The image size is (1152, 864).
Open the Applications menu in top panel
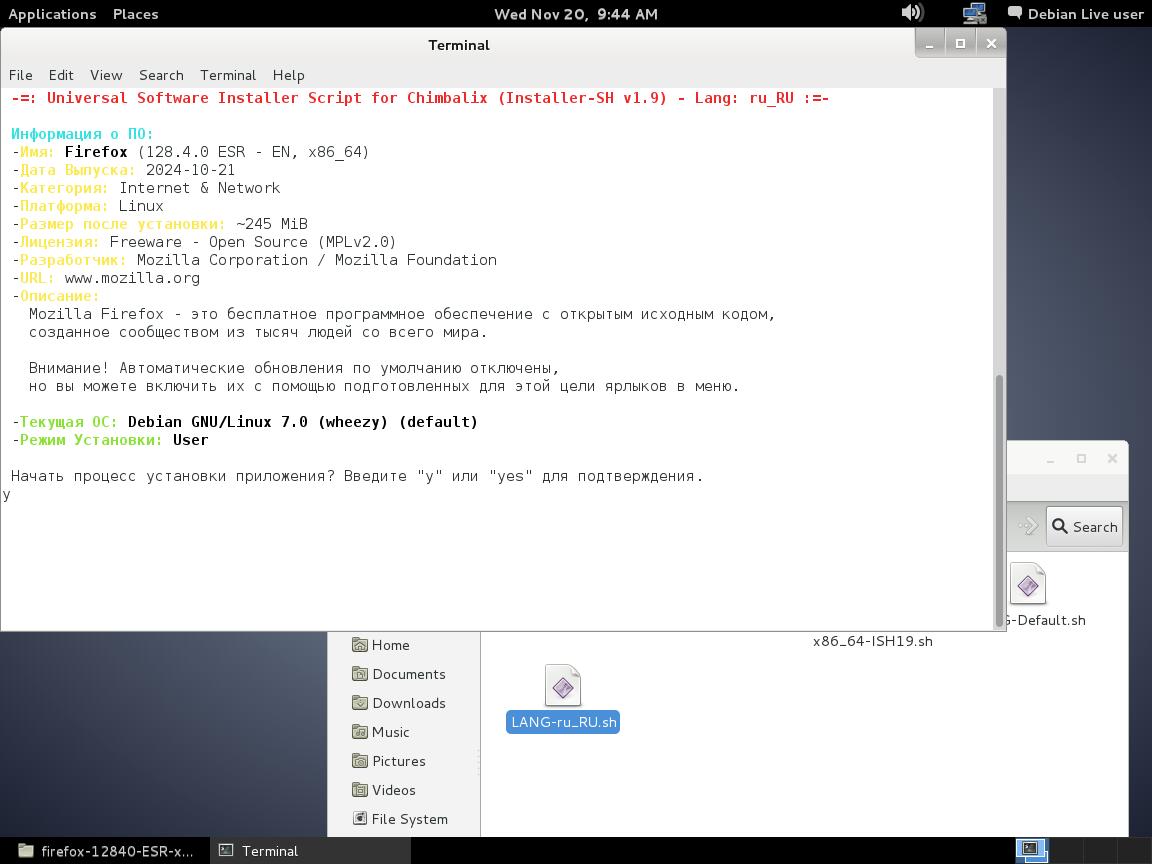(52, 14)
